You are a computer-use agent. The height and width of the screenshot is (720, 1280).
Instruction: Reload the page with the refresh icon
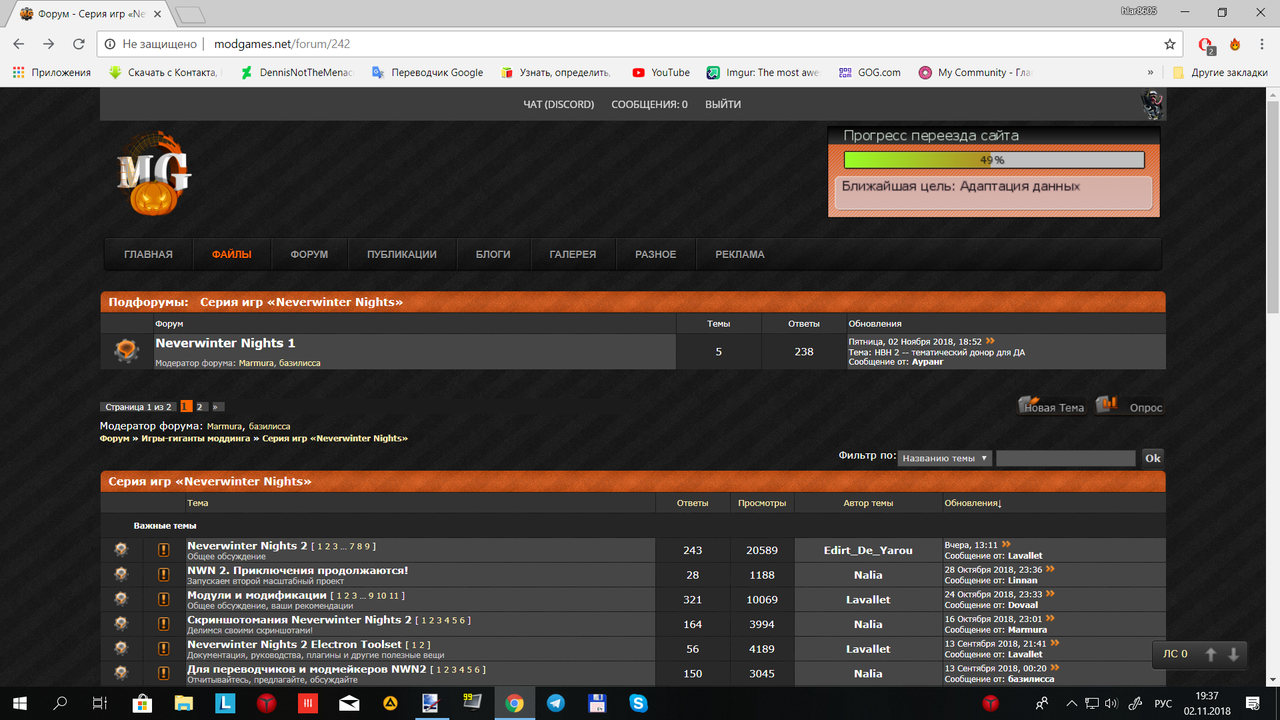point(79,44)
